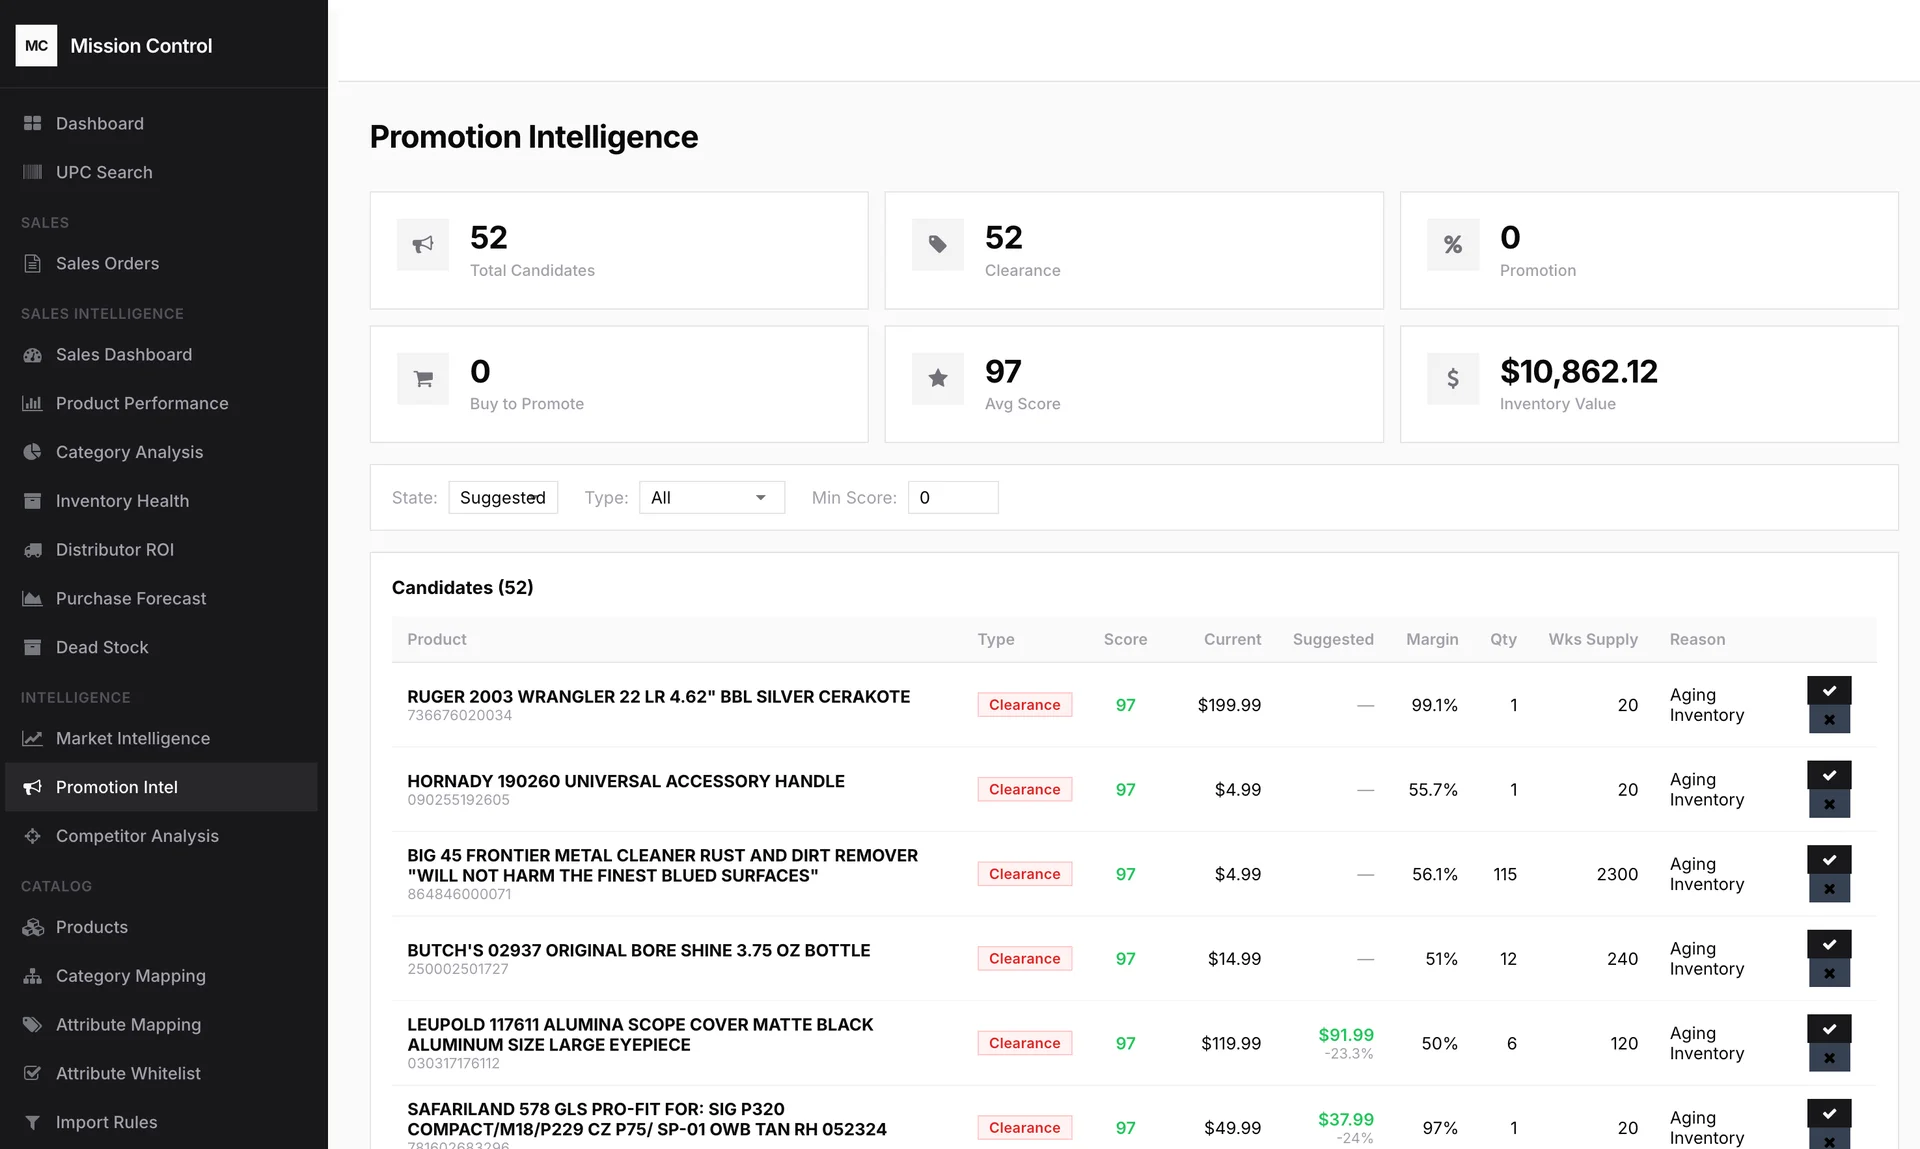1920x1149 pixels.
Task: Click current price $199.99
Action: (x=1229, y=705)
